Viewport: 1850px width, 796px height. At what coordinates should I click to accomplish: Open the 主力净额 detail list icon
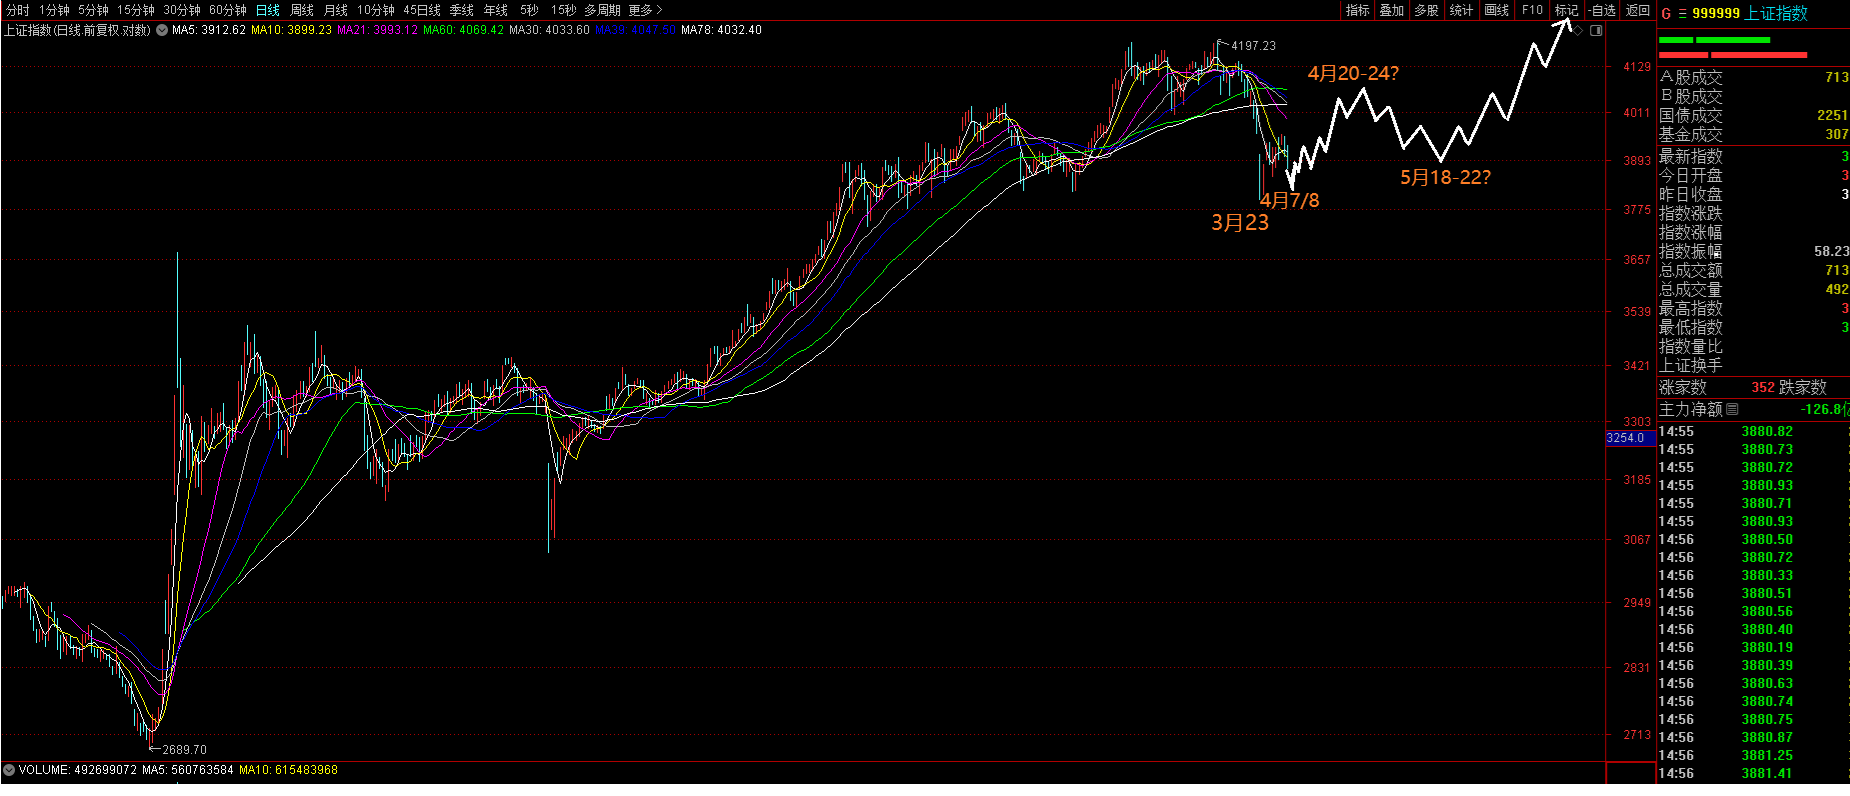coord(1732,409)
